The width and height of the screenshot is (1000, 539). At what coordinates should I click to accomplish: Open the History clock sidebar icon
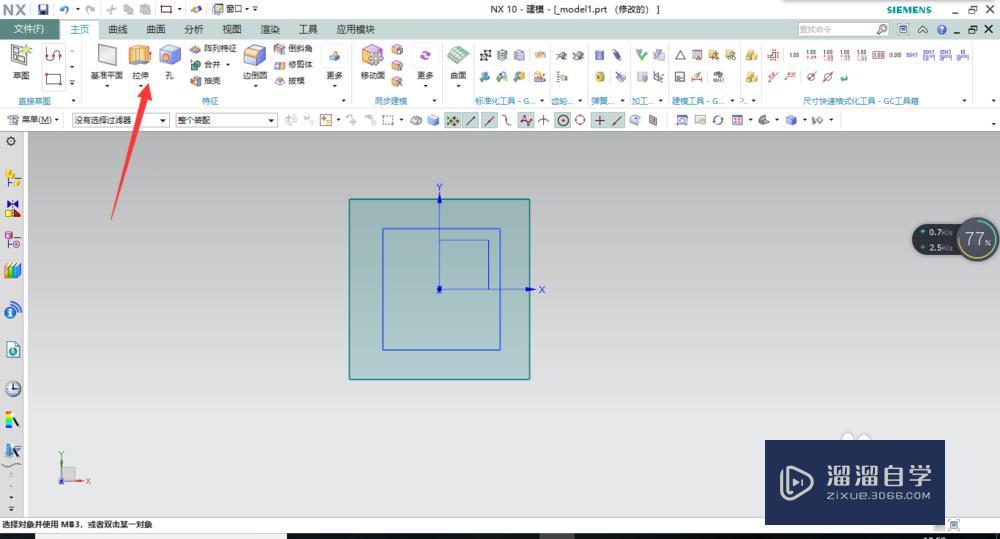point(12,388)
